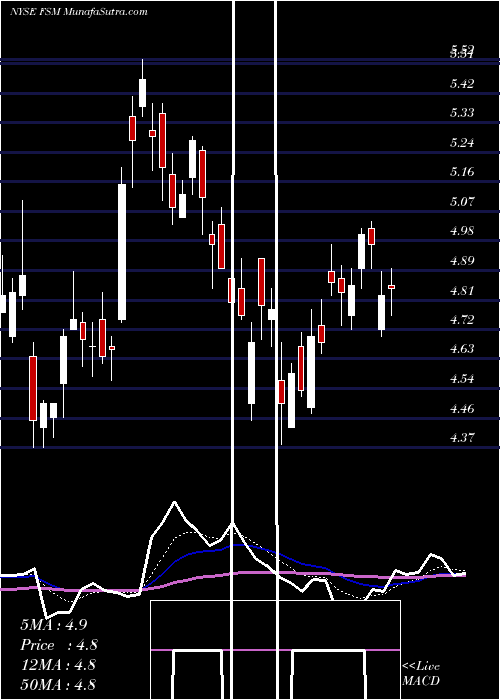
Task: Click the highest white candle near 5.42
Action: tap(142, 93)
